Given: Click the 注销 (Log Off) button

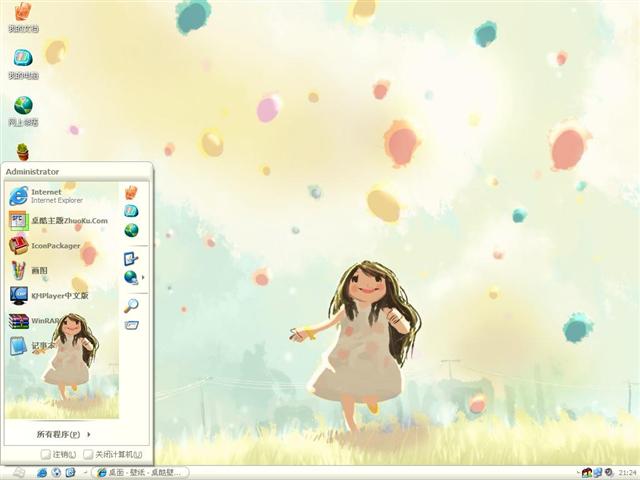Looking at the screenshot, I should coord(59,455).
